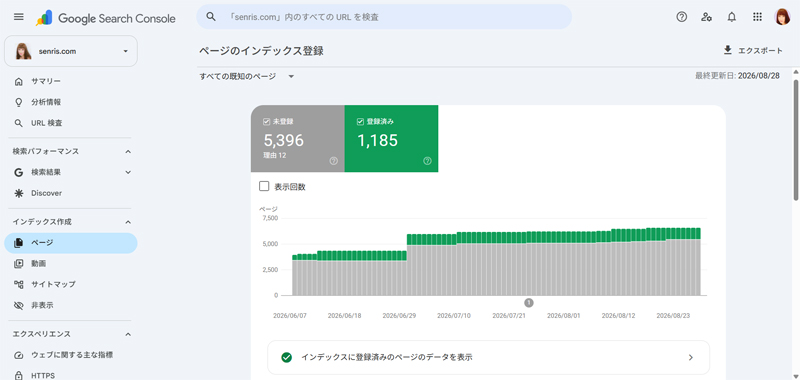Click the エクスポート button
Image resolution: width=800 pixels, height=380 pixels.
click(753, 50)
